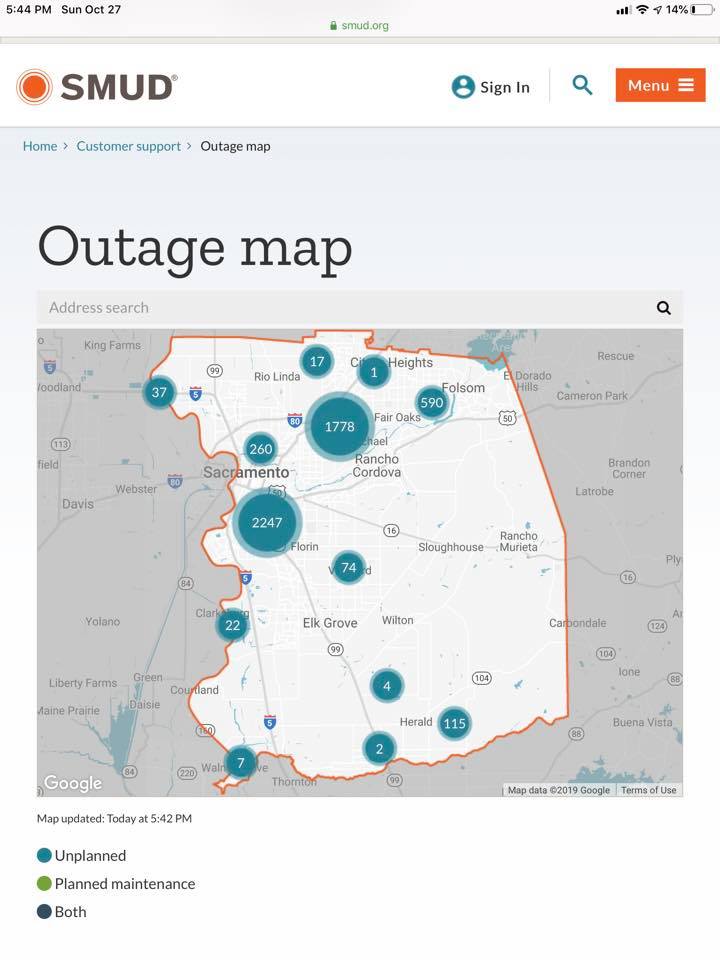Image resolution: width=720 pixels, height=960 pixels.
Task: Open the Customer support breadcrumb link
Action: pyautogui.click(x=129, y=146)
